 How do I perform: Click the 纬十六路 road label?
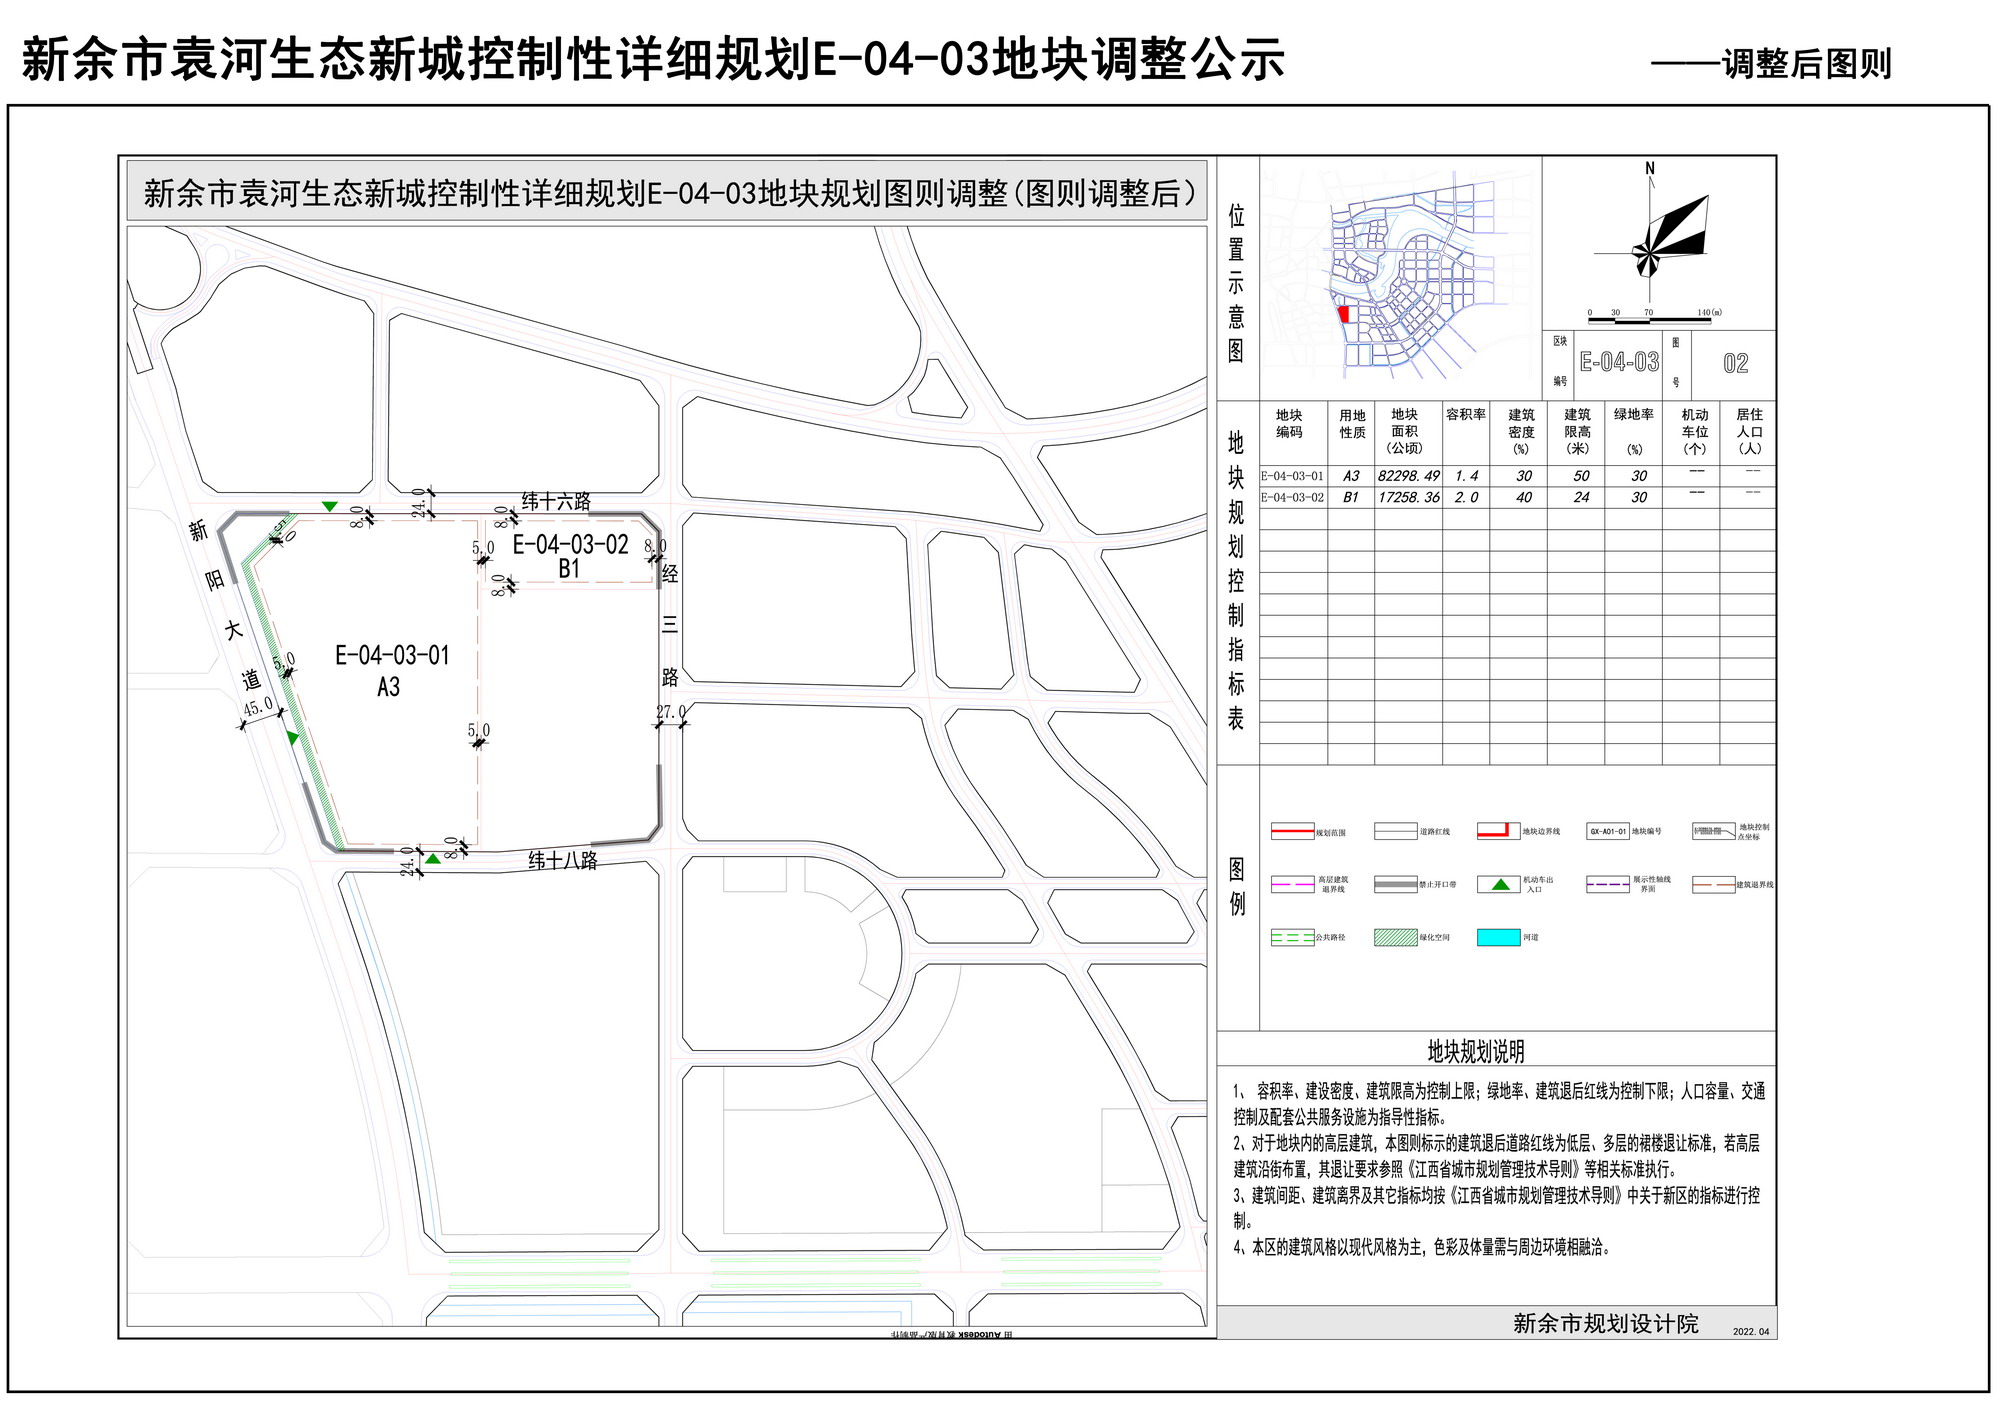point(556,501)
